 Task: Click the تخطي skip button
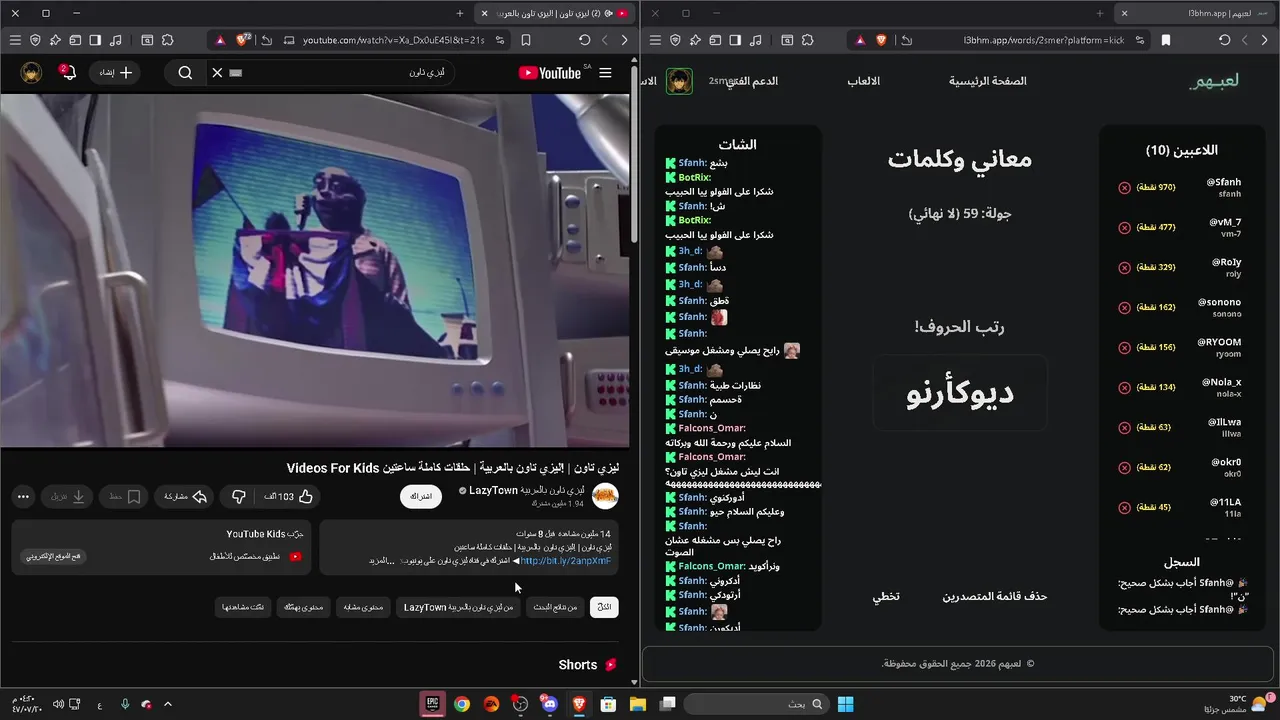click(x=886, y=596)
